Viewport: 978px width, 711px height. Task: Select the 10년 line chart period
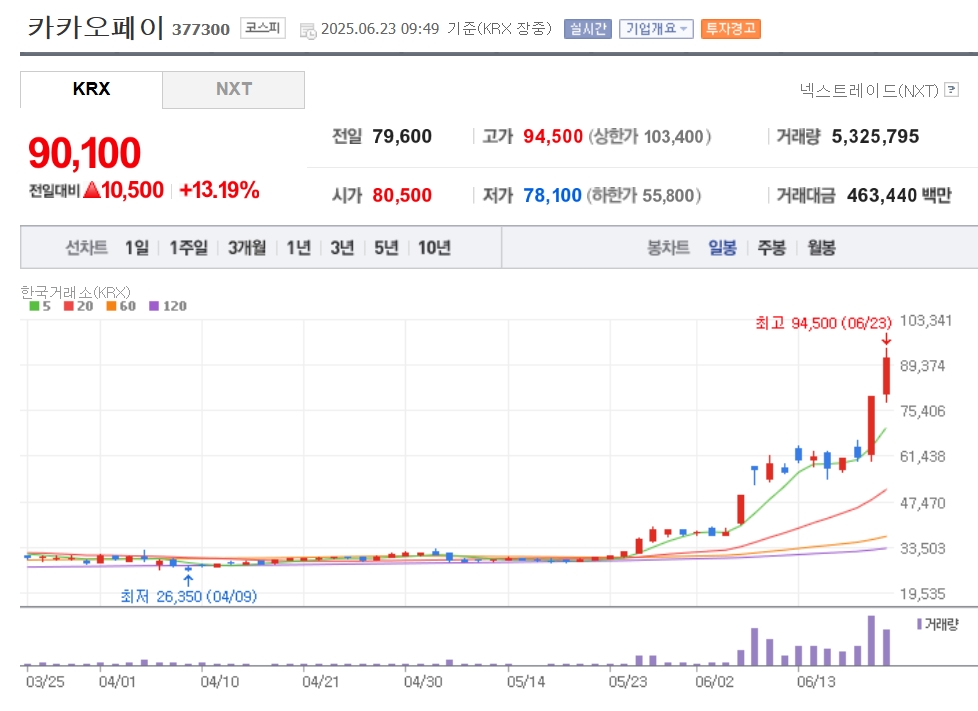pos(434,248)
